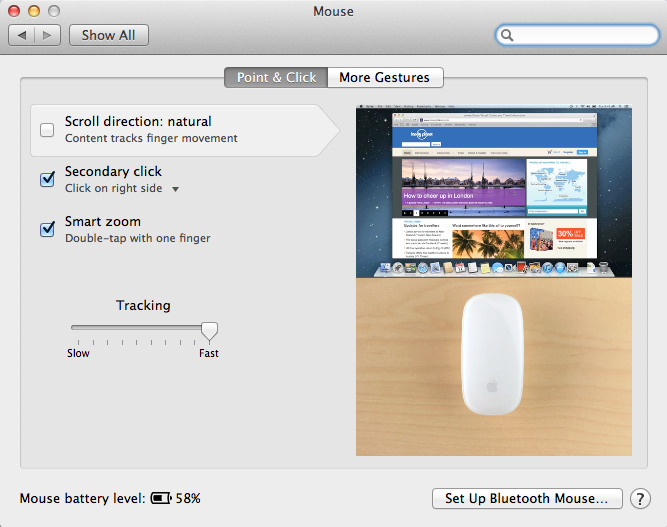Disable the Secondary click checkbox
Viewport: 667px width, 527px height.
point(47,179)
